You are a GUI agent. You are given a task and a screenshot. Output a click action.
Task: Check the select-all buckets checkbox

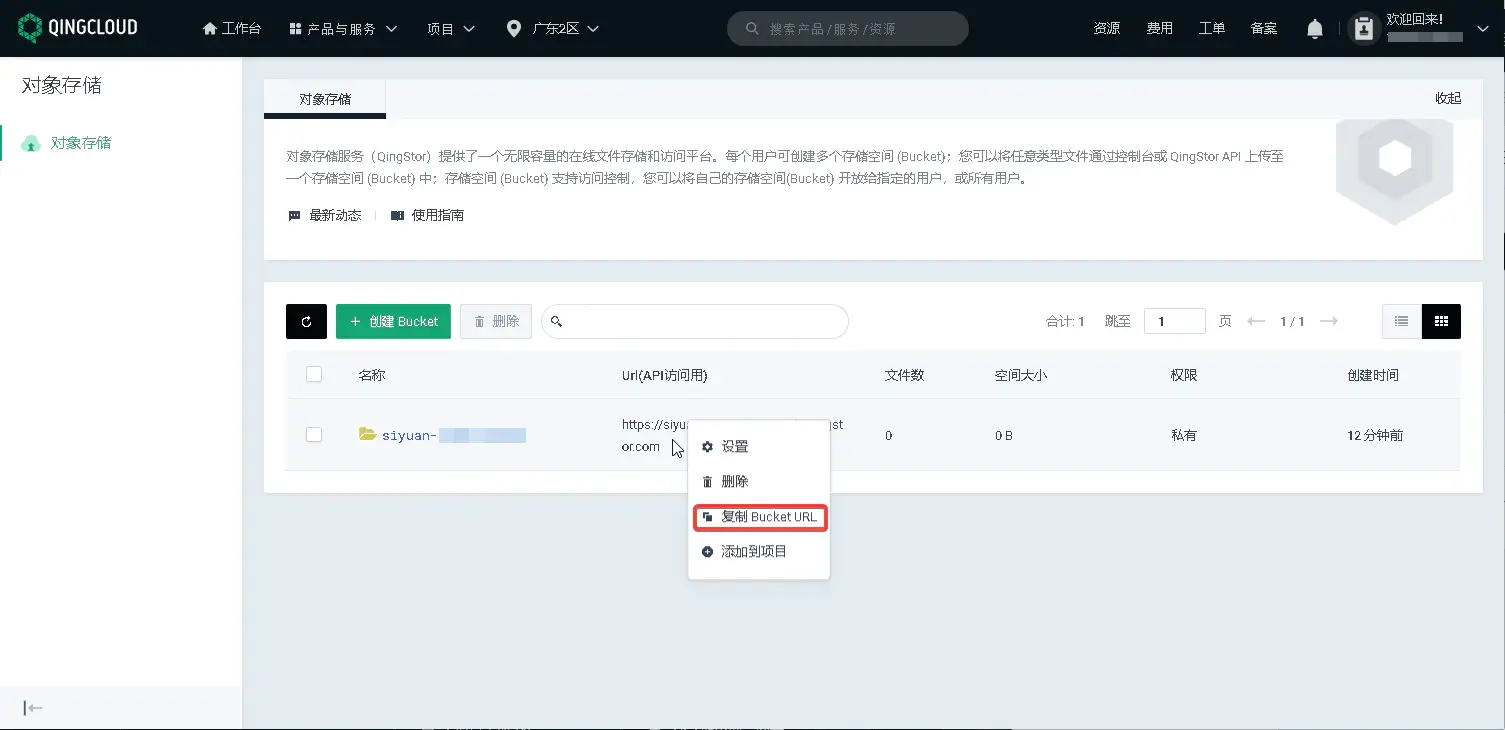pyautogui.click(x=313, y=374)
